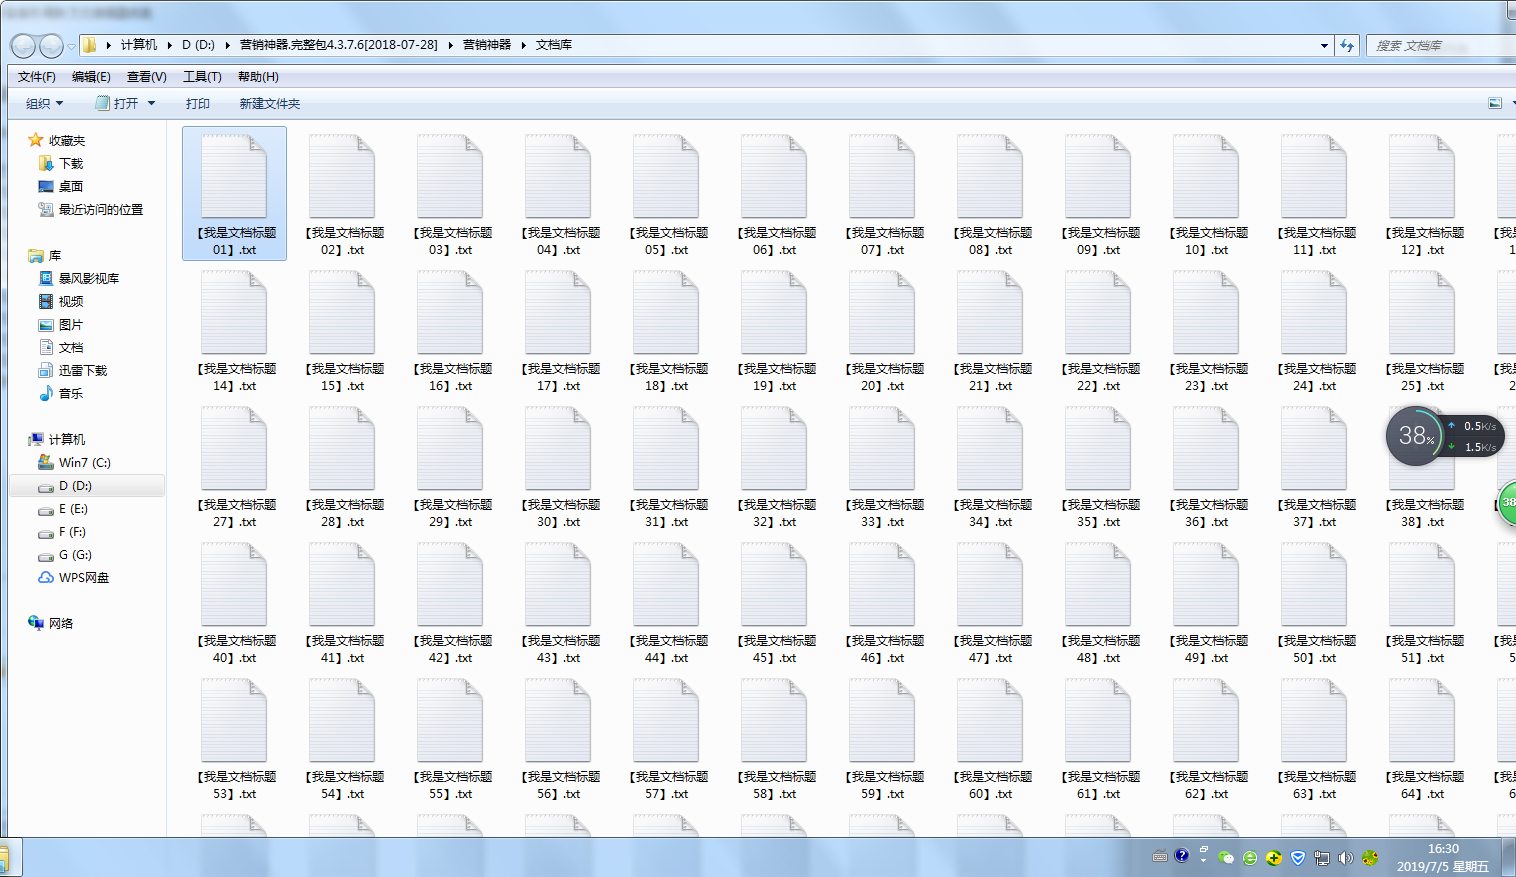The height and width of the screenshot is (877, 1516).
Task: Click the change view icon in toolbar
Action: (1495, 103)
